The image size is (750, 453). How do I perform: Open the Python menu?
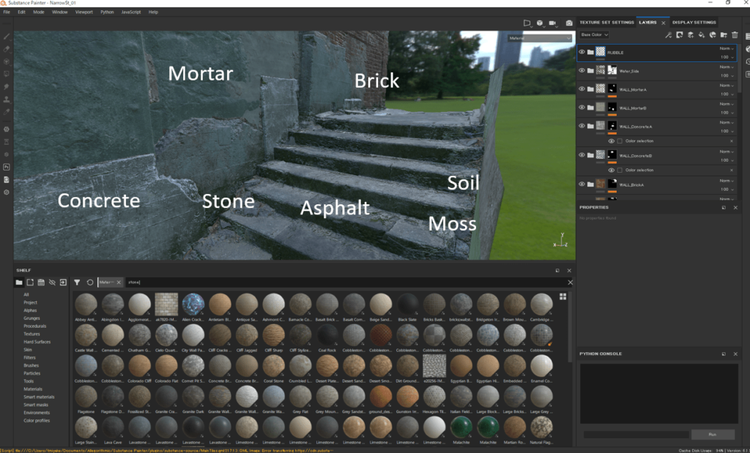pos(107,12)
